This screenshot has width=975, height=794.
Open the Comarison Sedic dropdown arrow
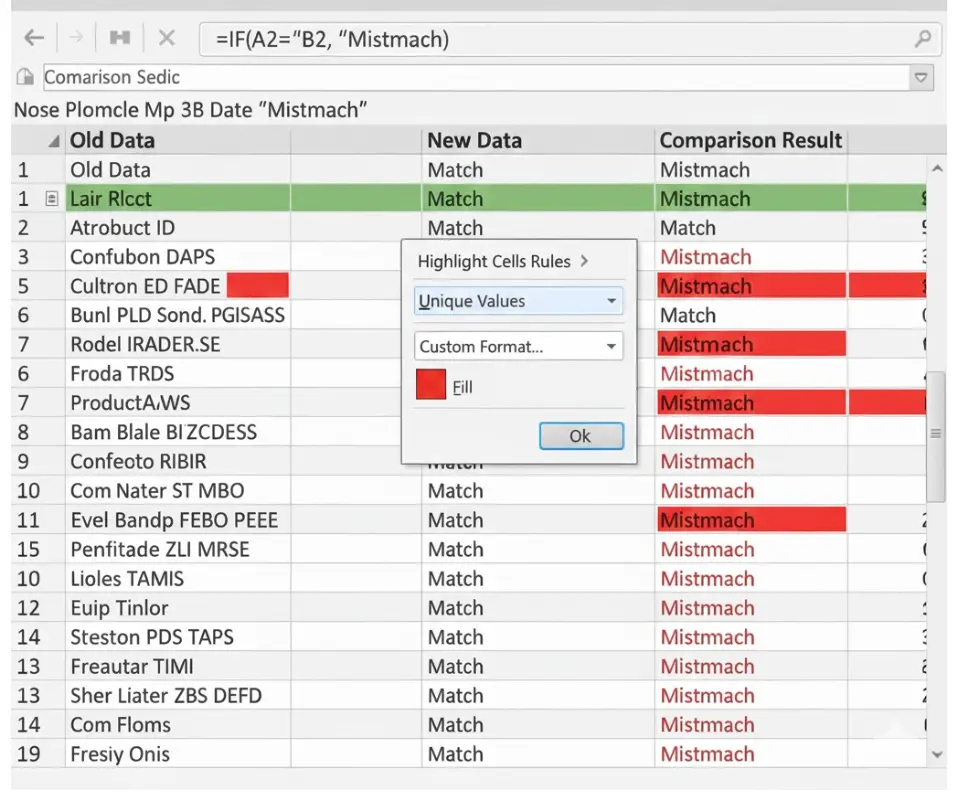coord(921,77)
